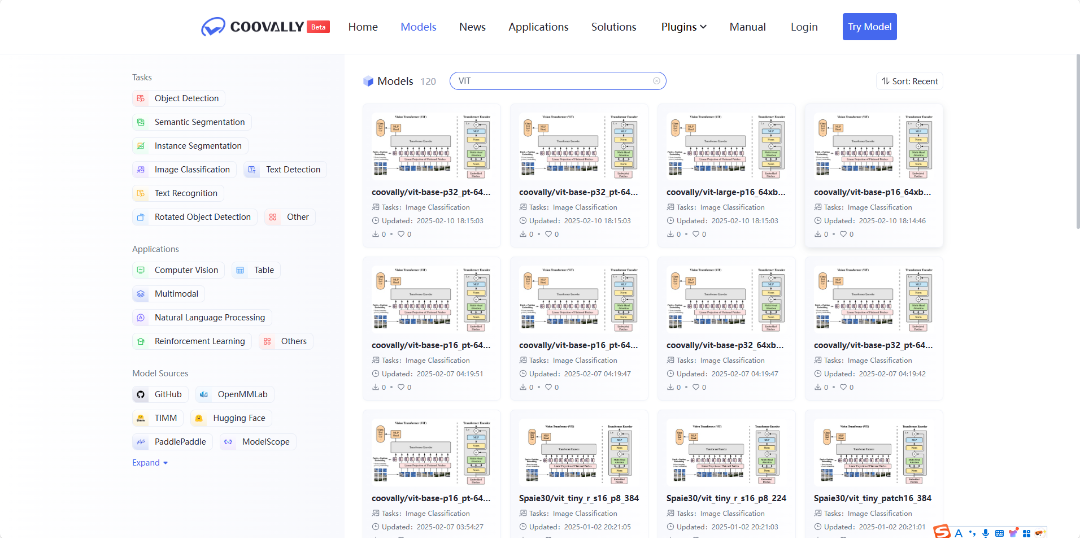The width and height of the screenshot is (1080, 538).
Task: Toggle Sogou English mode A icon
Action: [958, 532]
